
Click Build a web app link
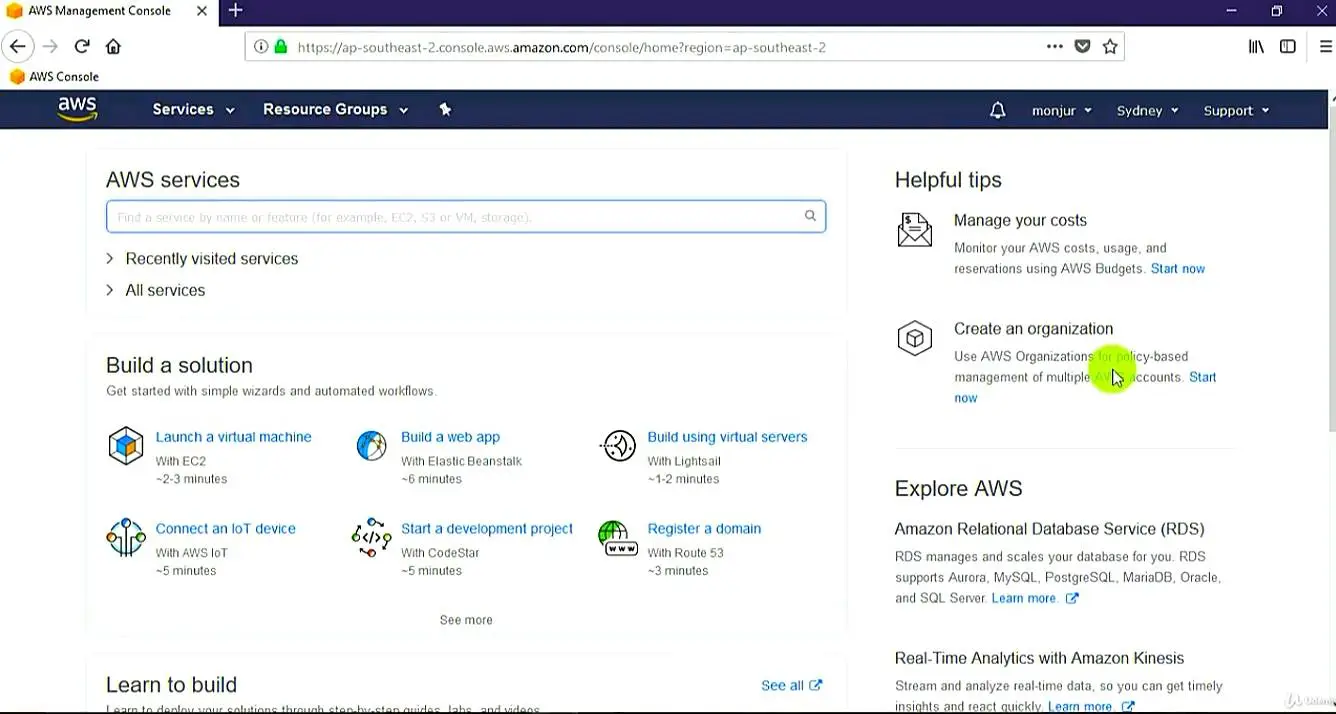click(x=450, y=437)
